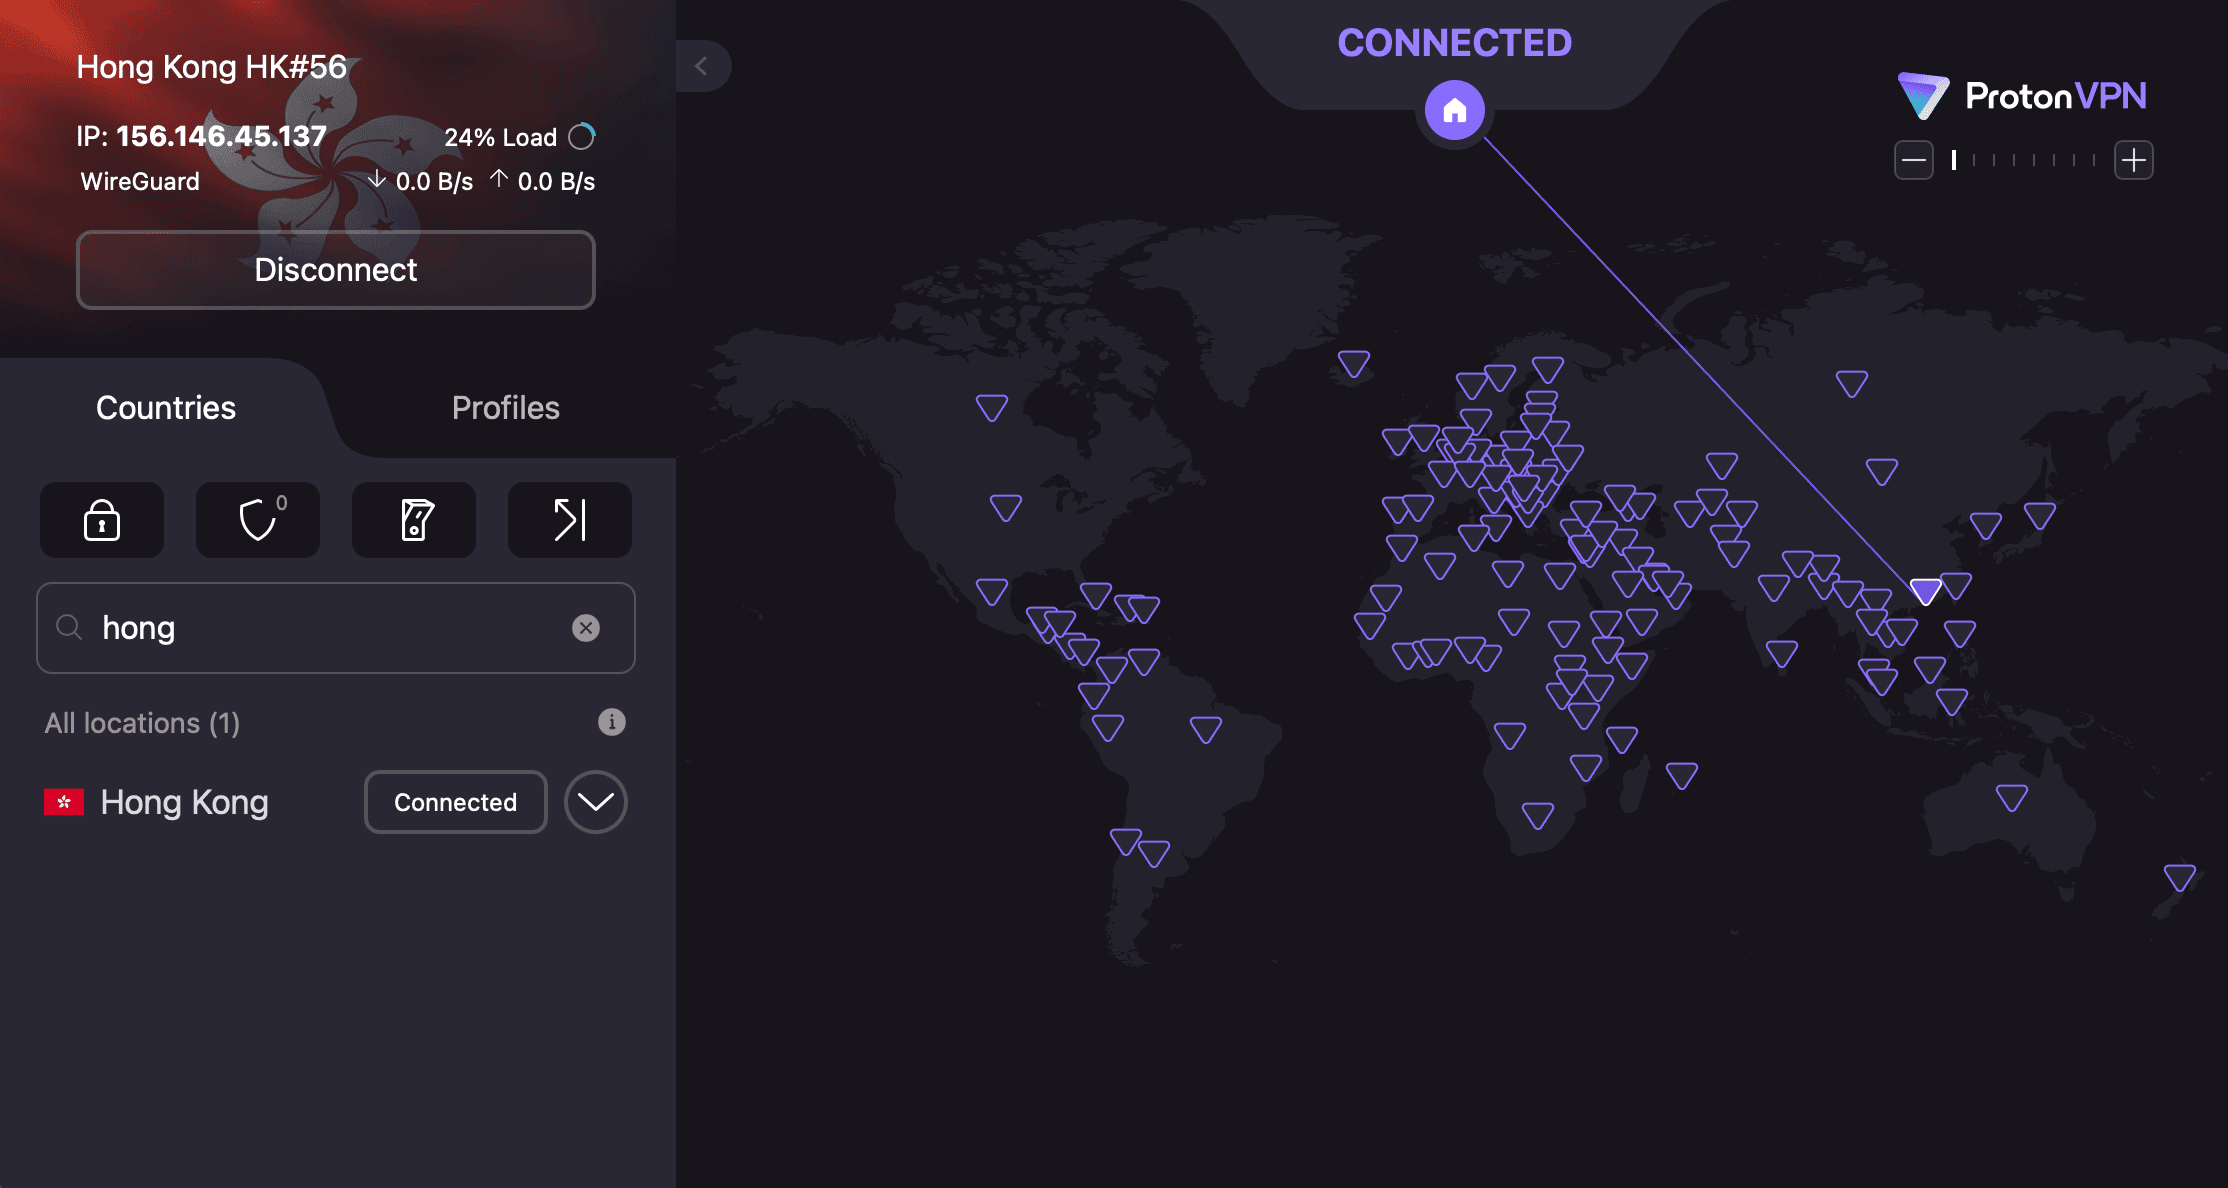Click the Connected button for Hong Kong
Image resolution: width=2228 pixels, height=1188 pixels.
455,802
